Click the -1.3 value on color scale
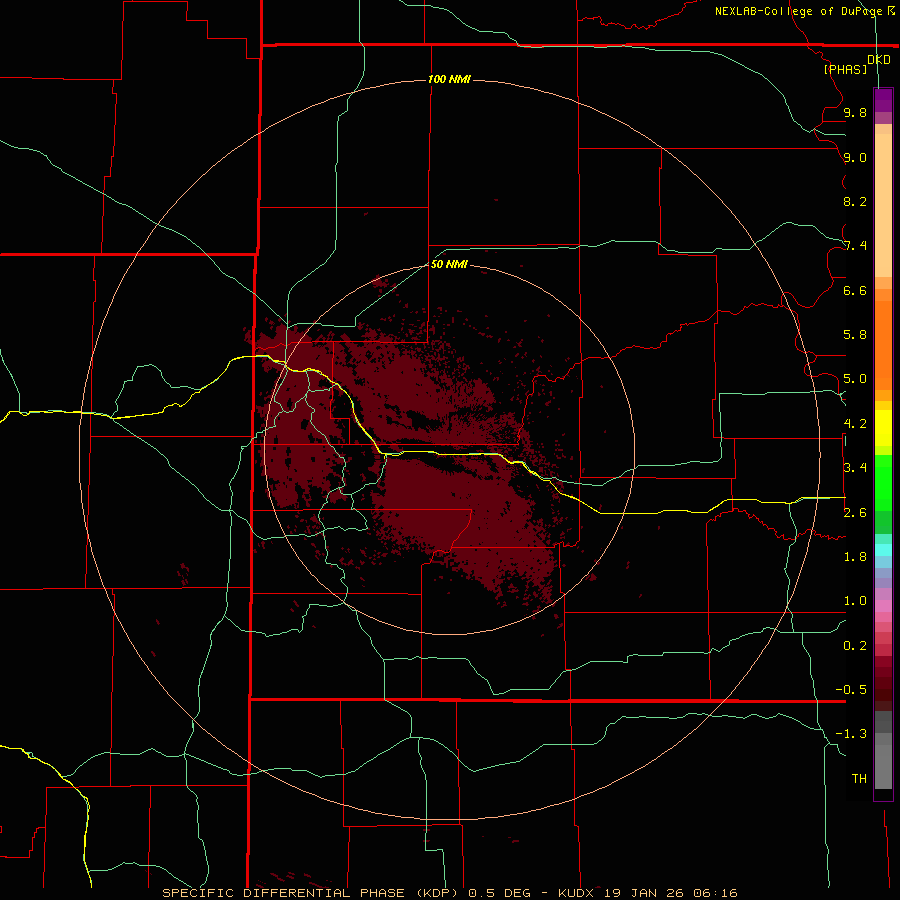 tap(851, 734)
